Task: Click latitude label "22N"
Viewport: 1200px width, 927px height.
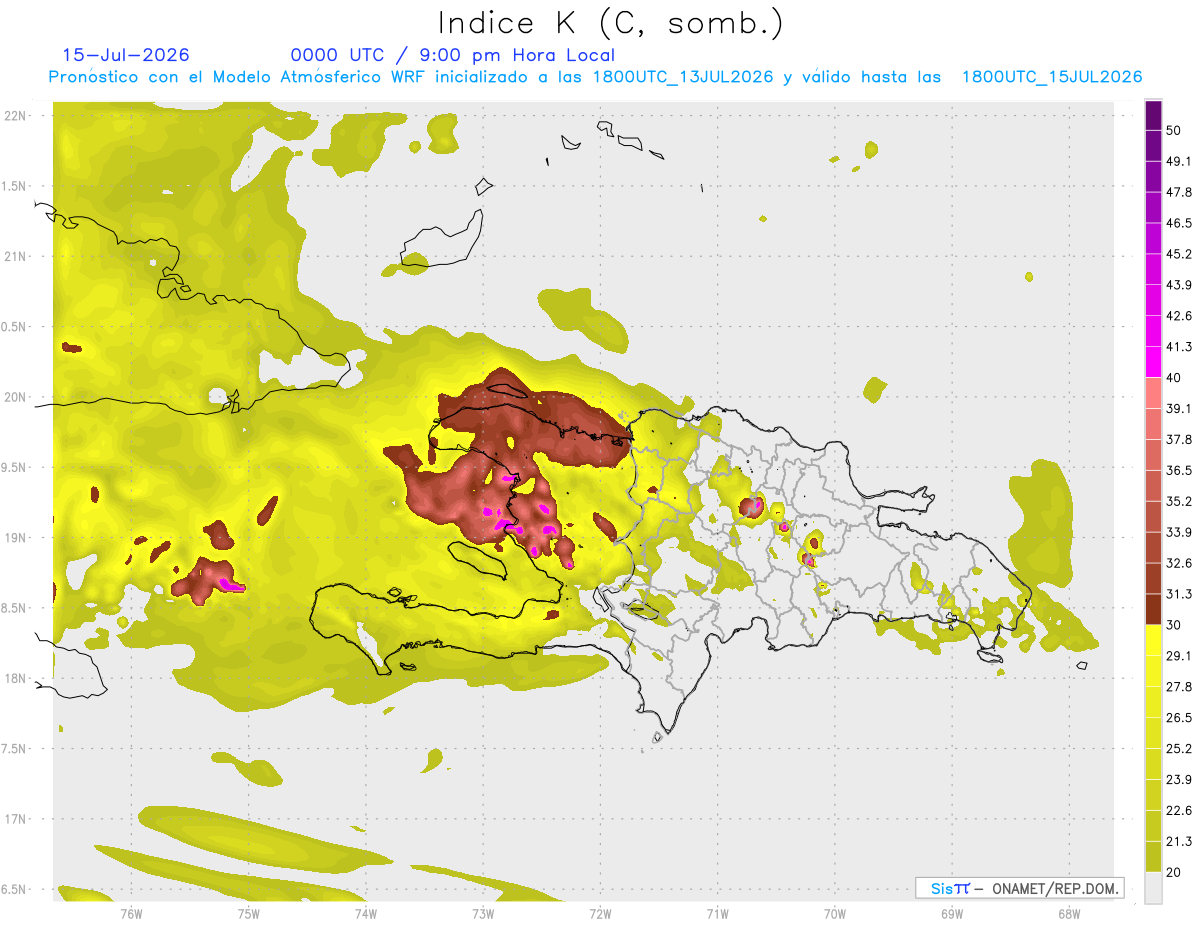Action: (15, 115)
